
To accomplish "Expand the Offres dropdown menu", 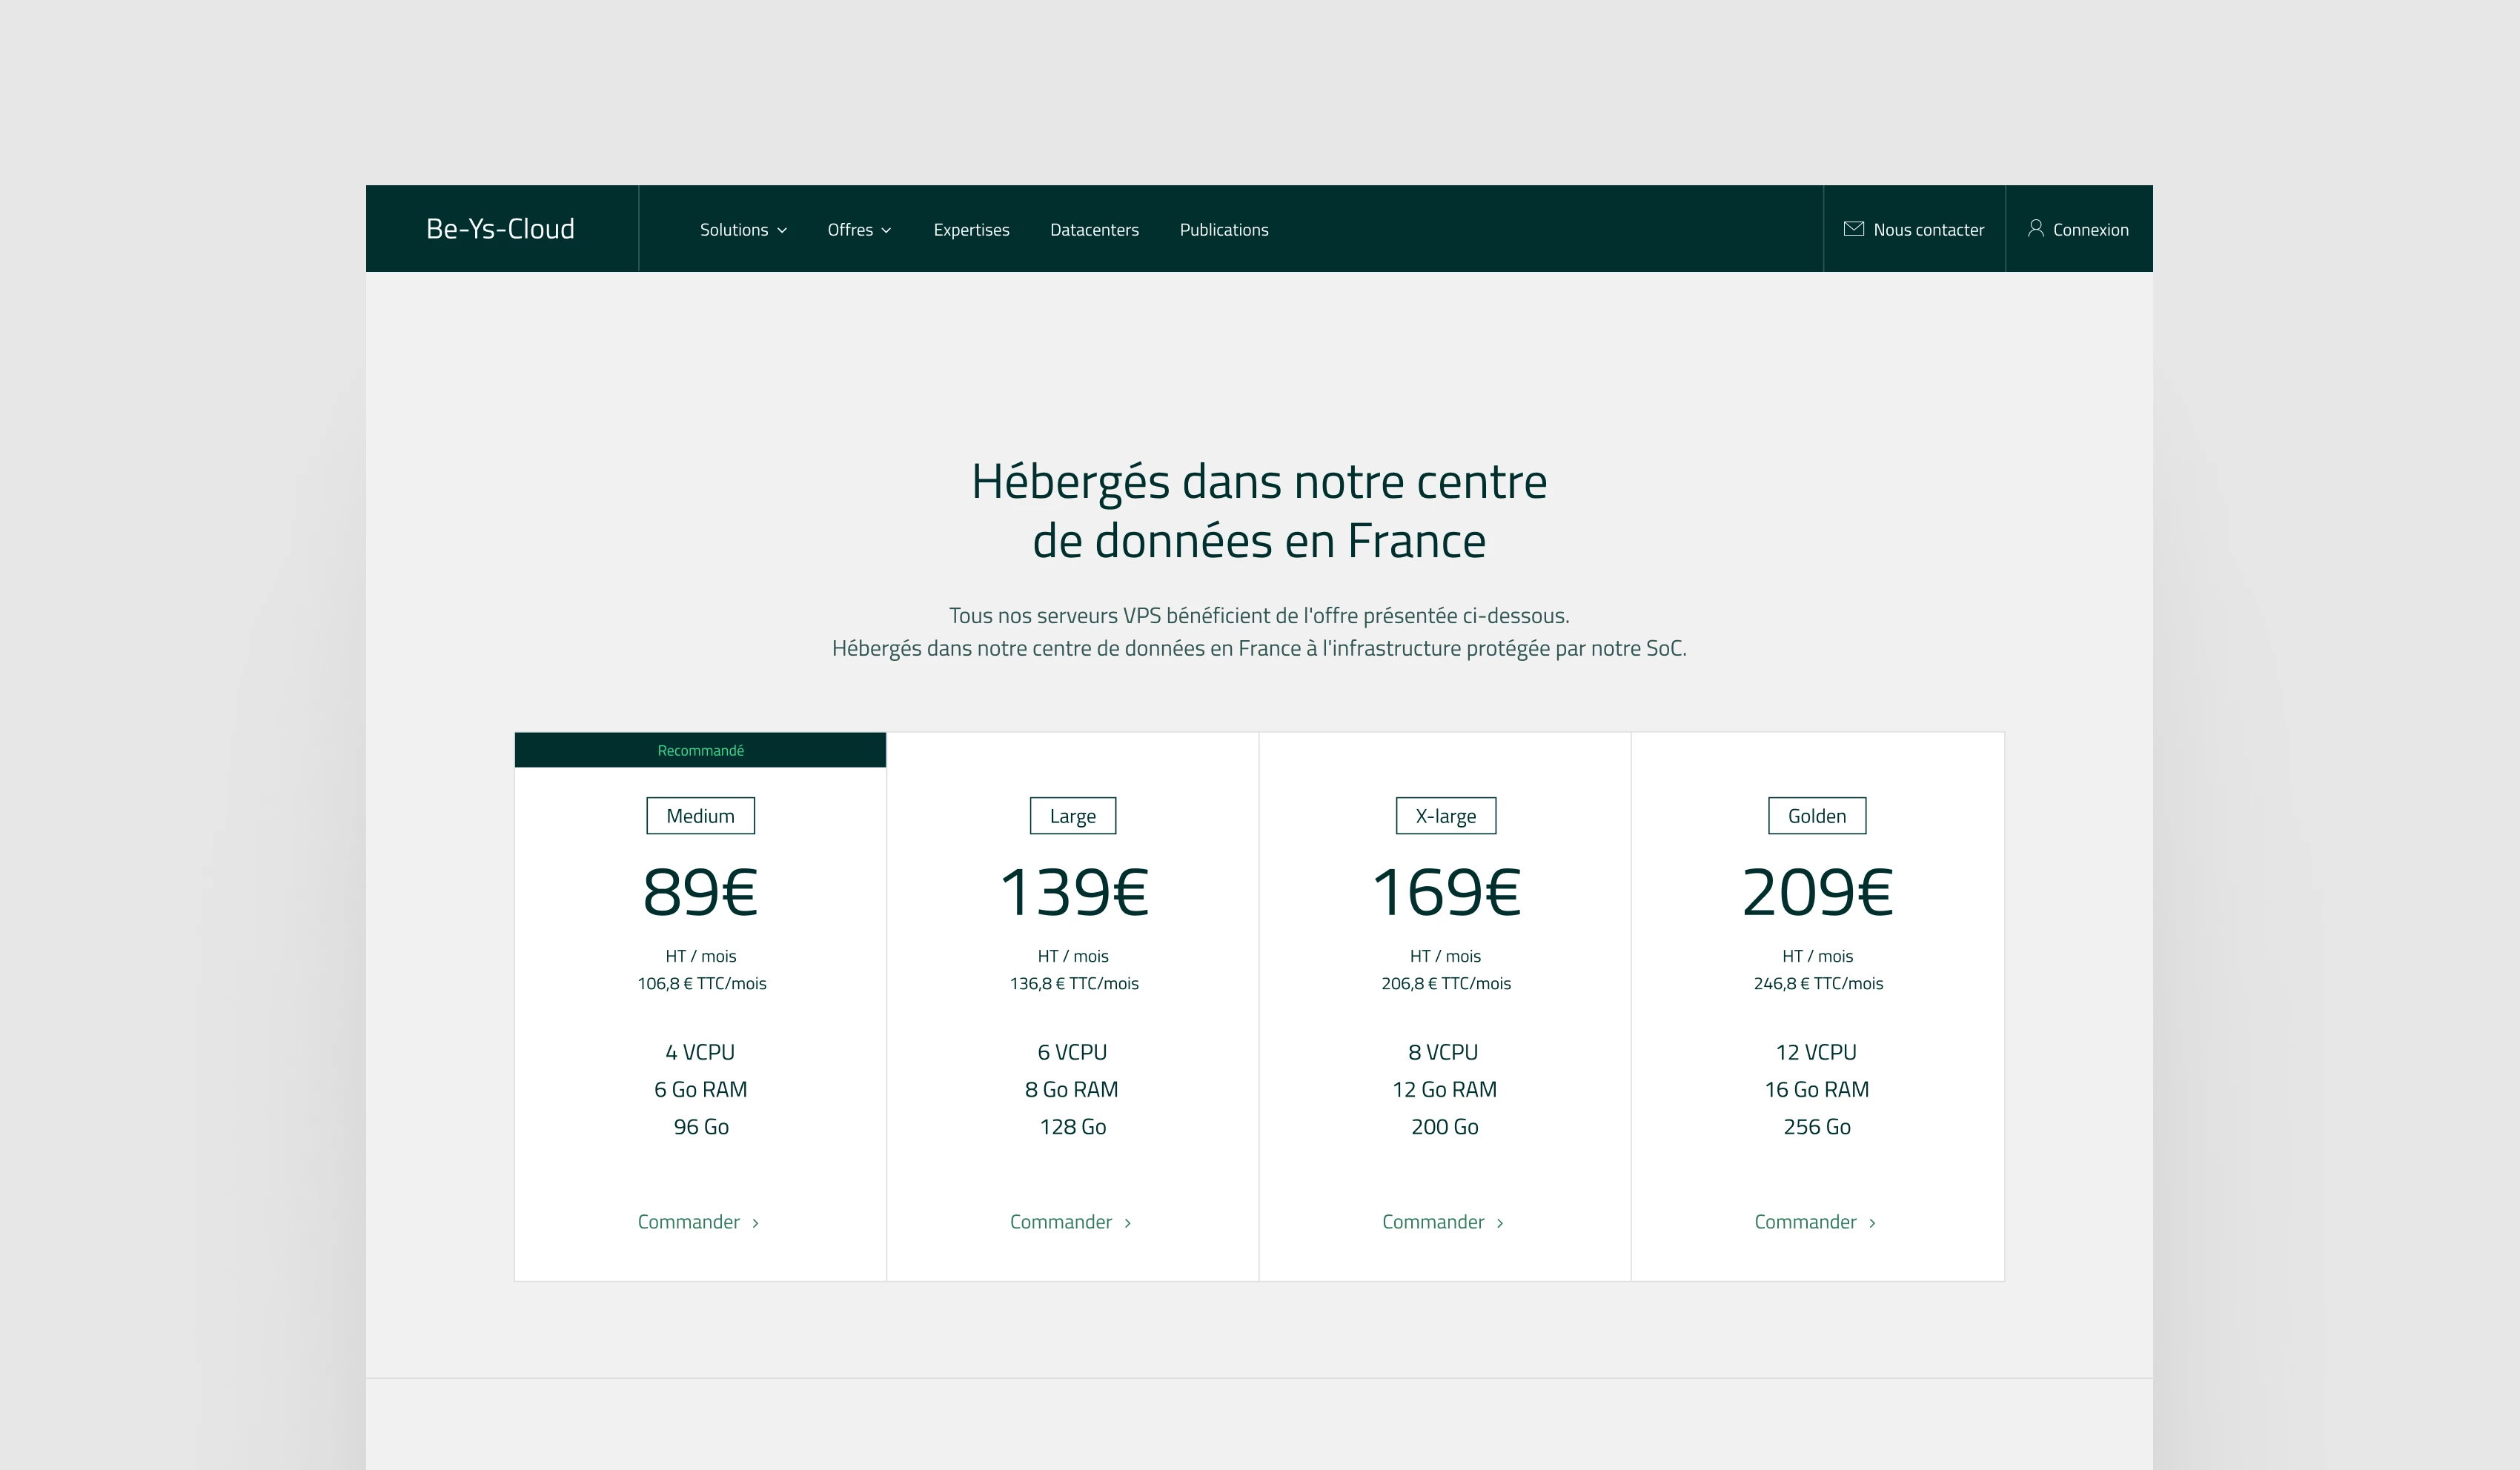I will pyautogui.click(x=858, y=229).
